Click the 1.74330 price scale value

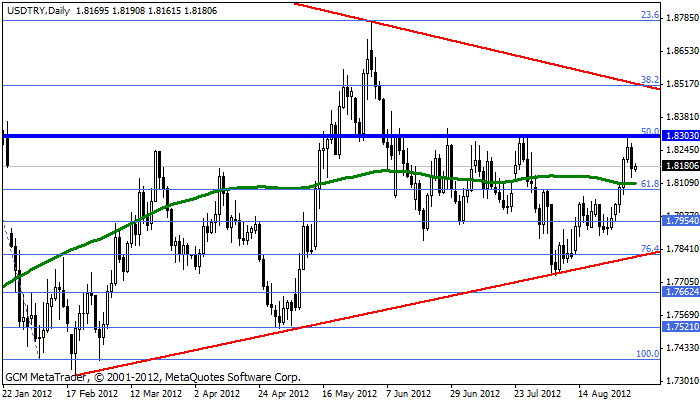[x=681, y=348]
